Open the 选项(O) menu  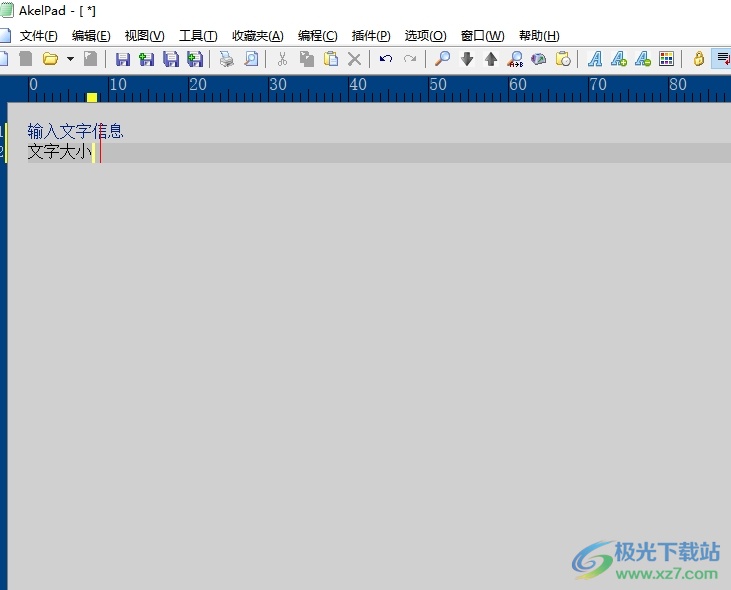[x=425, y=35]
